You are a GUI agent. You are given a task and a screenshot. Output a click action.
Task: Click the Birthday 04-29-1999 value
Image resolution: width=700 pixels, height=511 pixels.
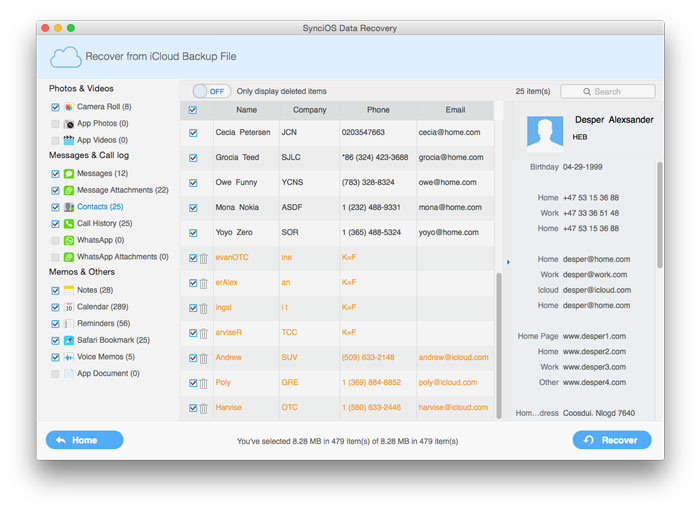click(582, 167)
